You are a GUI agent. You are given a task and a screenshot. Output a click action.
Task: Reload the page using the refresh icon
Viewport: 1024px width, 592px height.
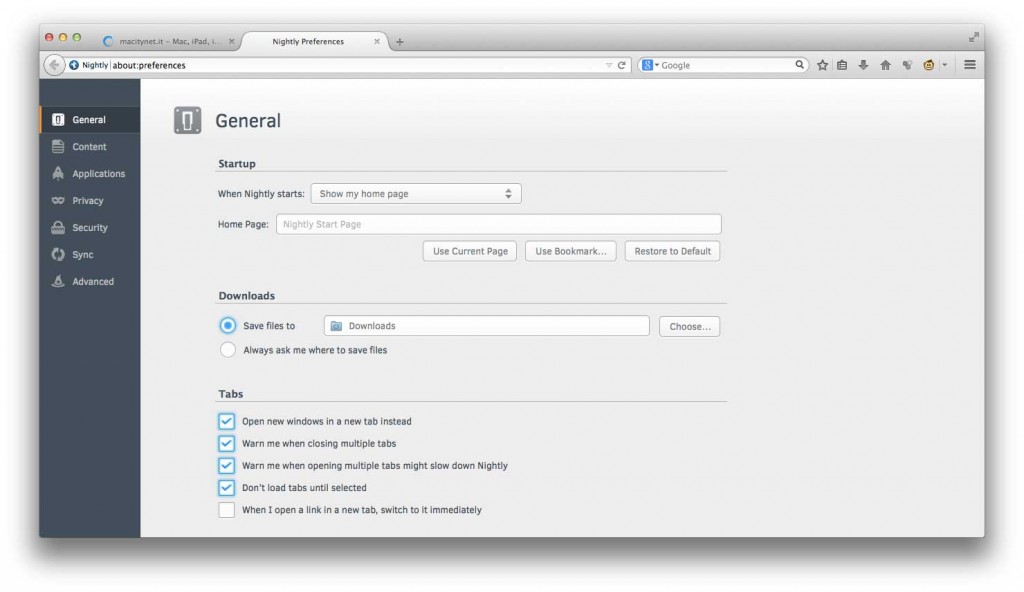[x=622, y=65]
